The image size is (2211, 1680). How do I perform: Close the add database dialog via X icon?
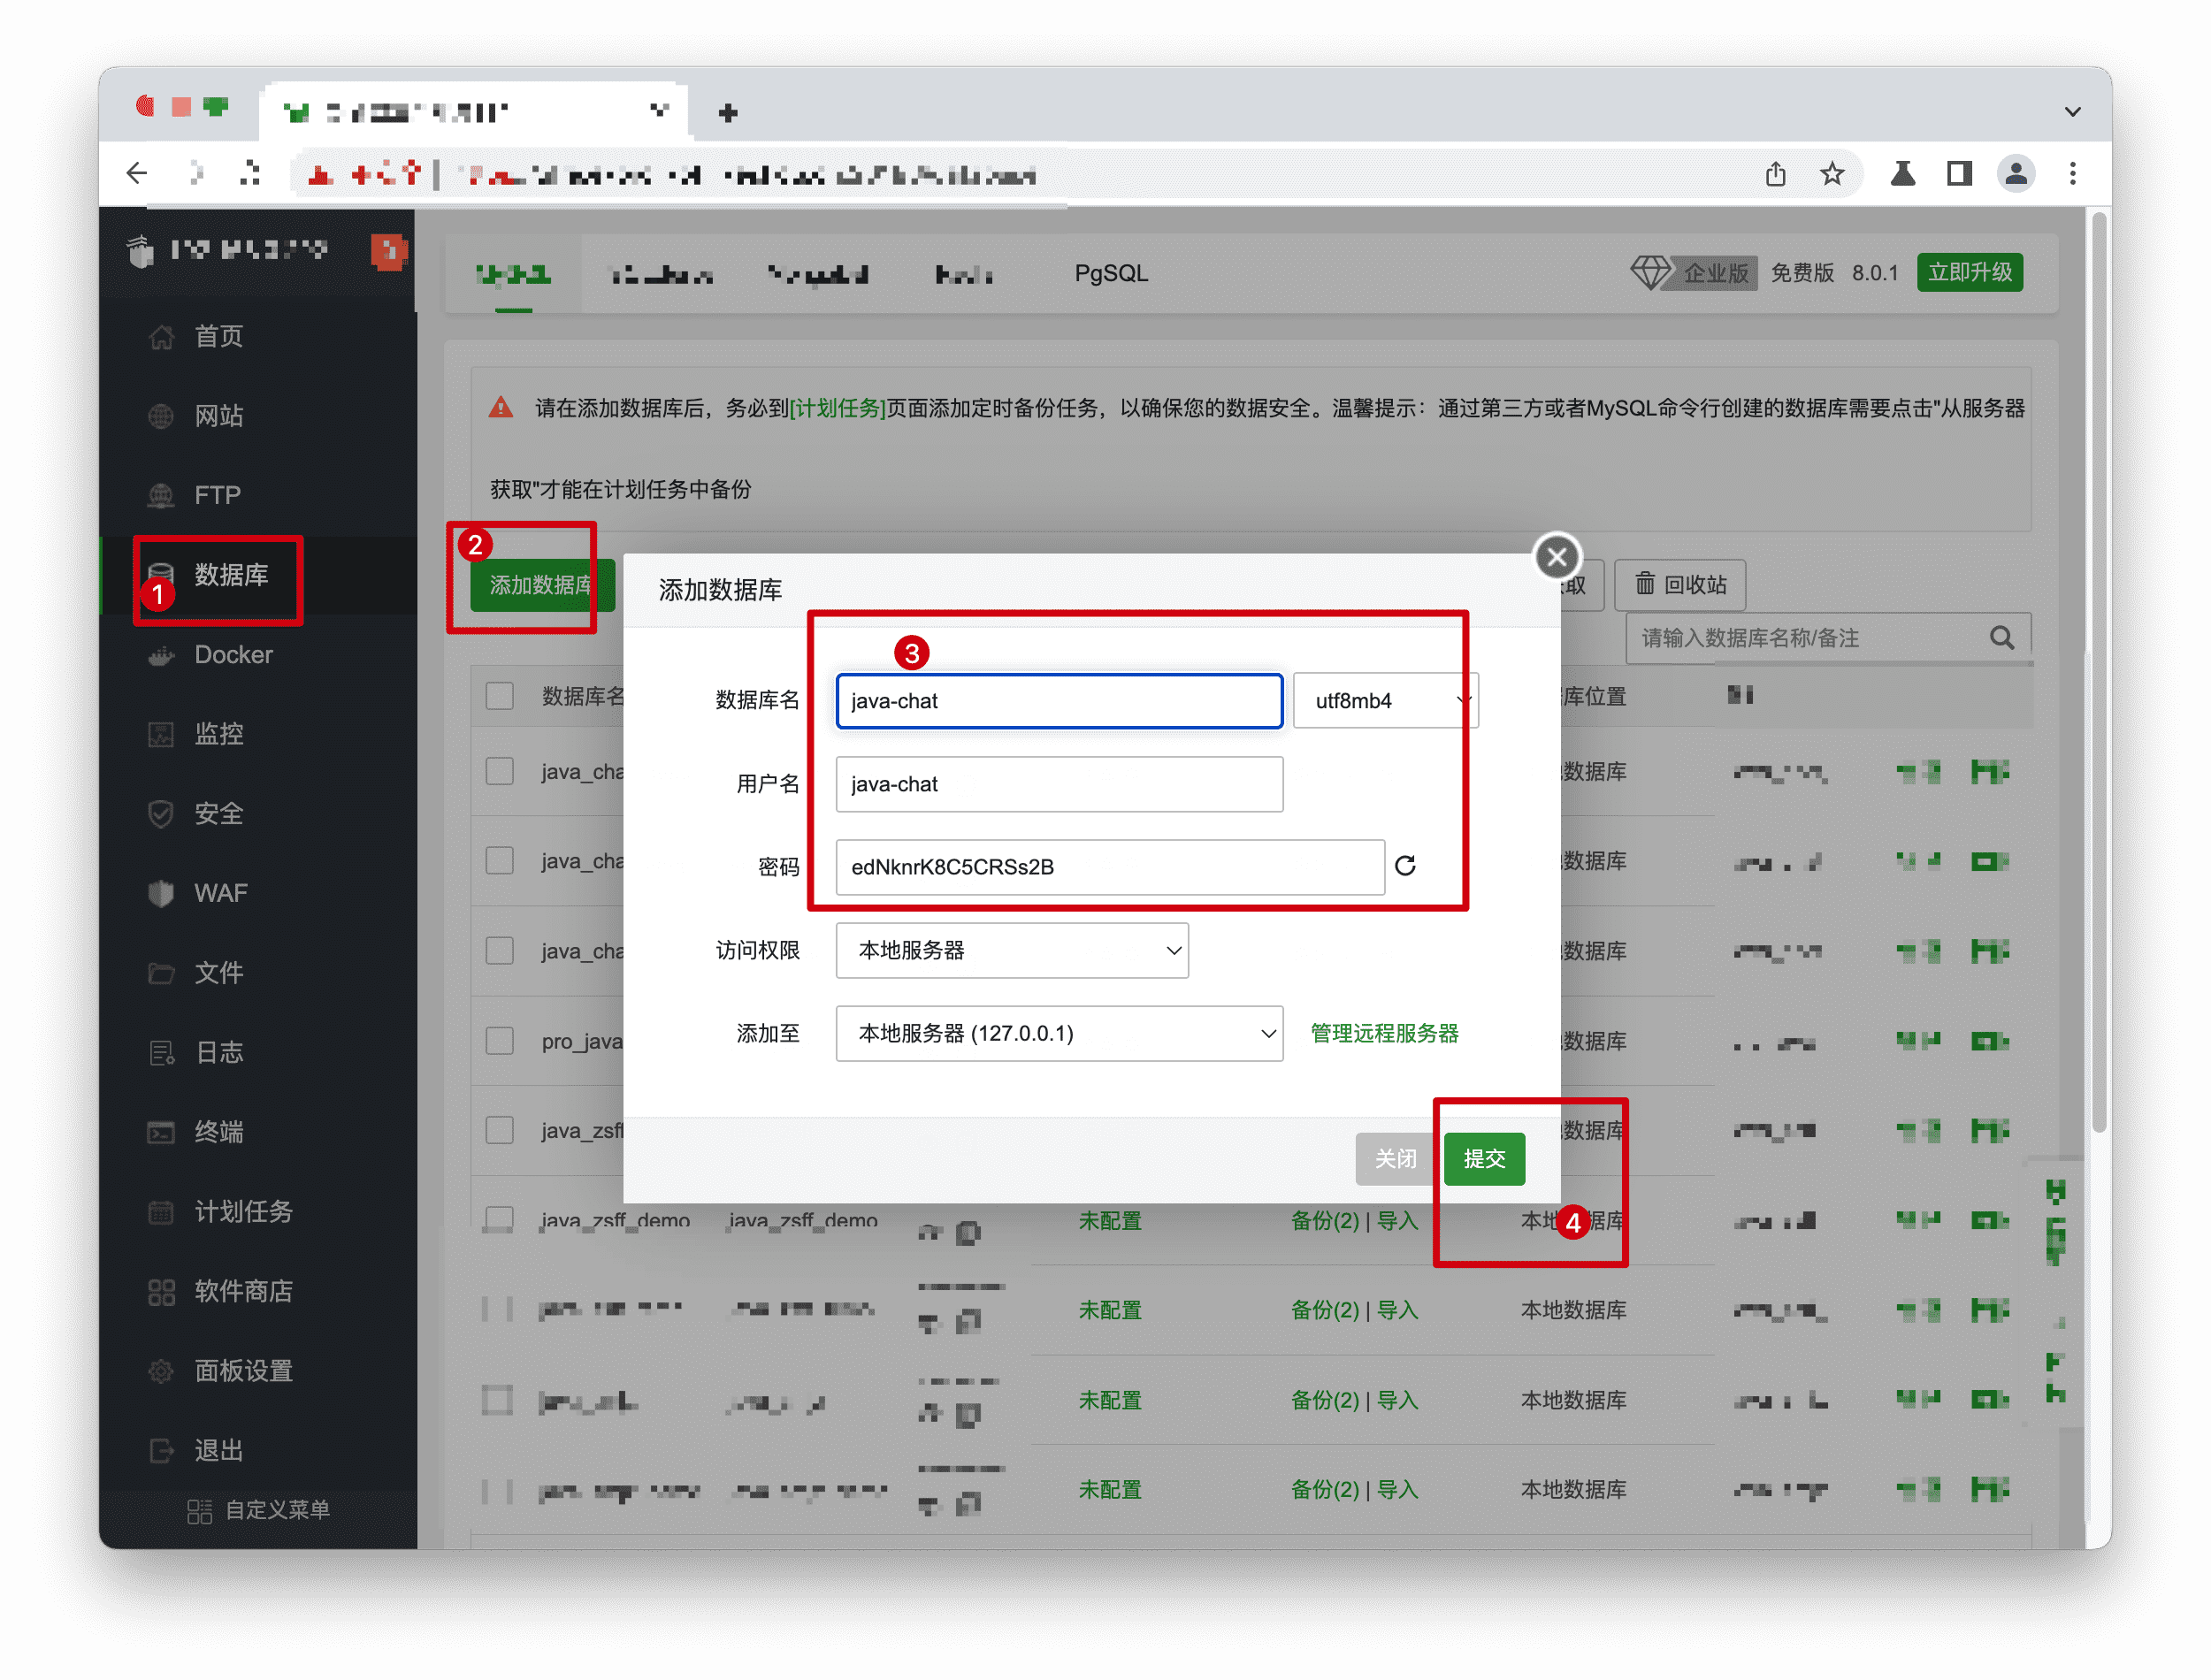click(1556, 557)
